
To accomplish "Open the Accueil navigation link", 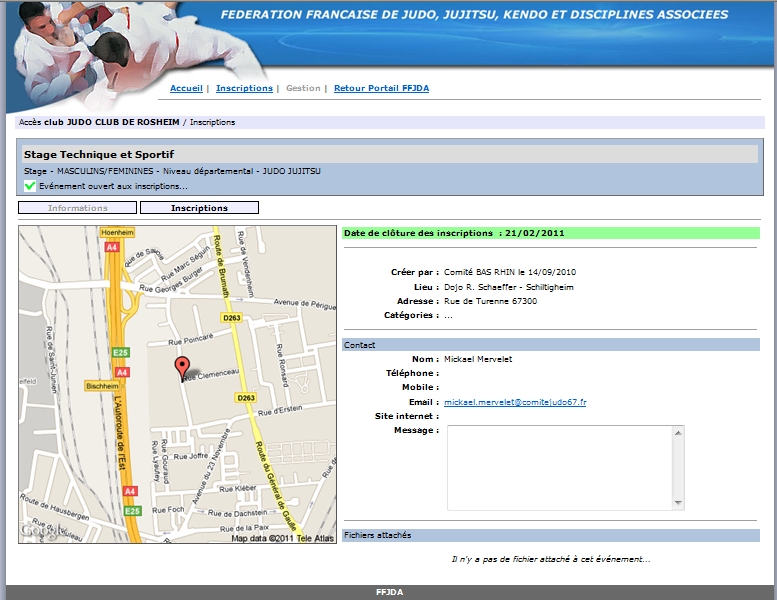I will [186, 88].
